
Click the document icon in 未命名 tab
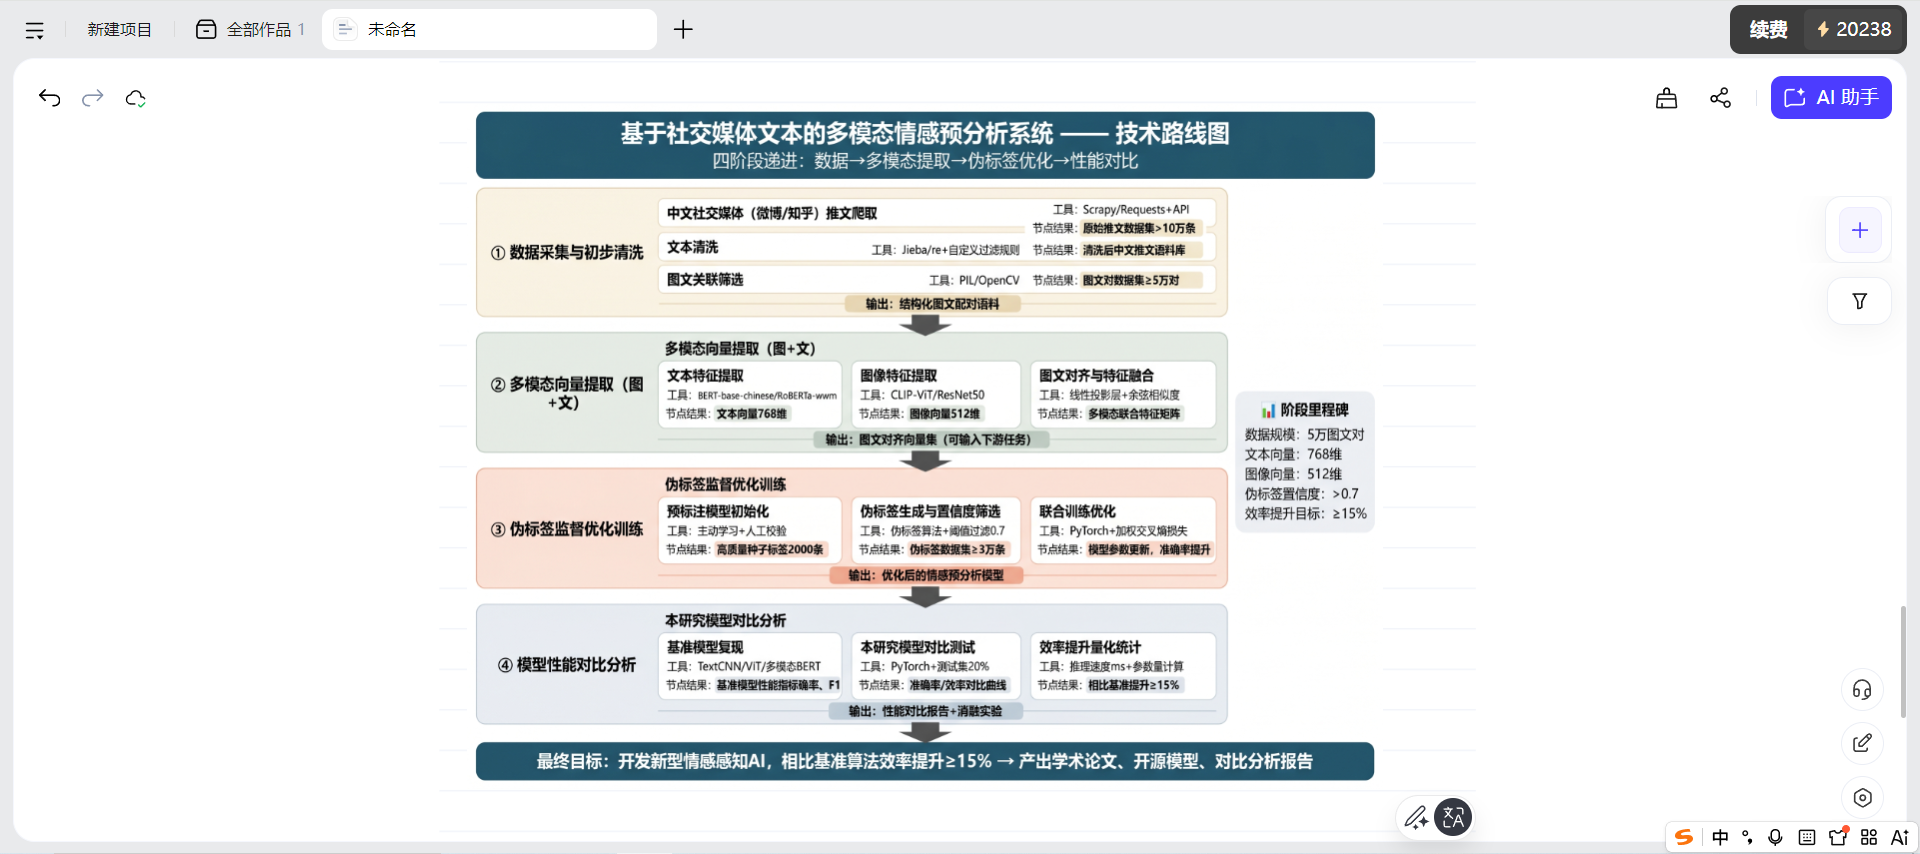tap(345, 29)
